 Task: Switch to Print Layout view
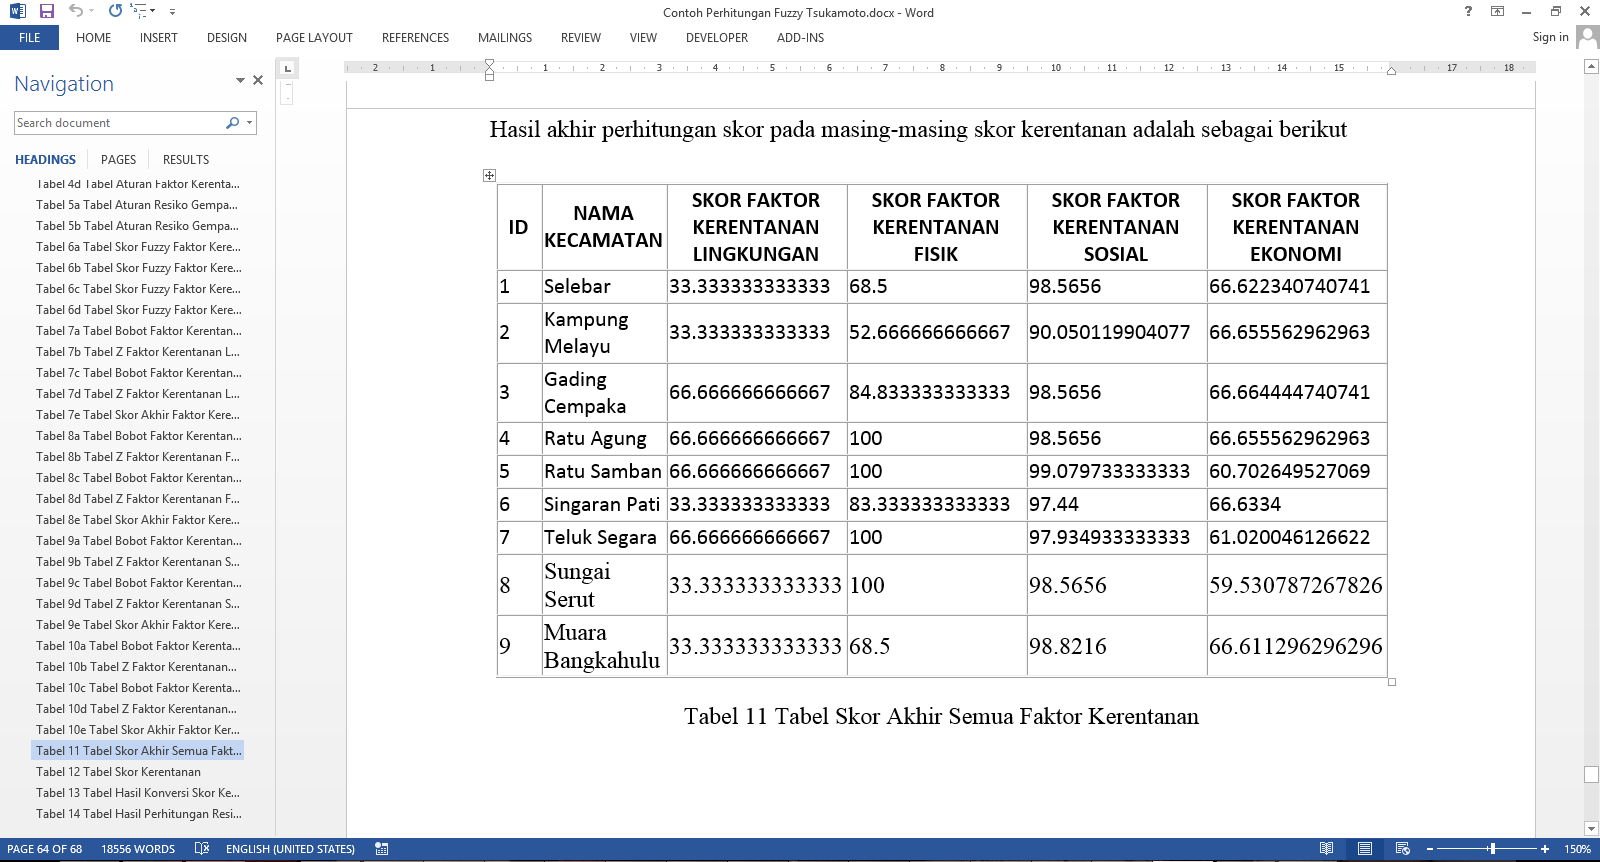tap(1364, 849)
